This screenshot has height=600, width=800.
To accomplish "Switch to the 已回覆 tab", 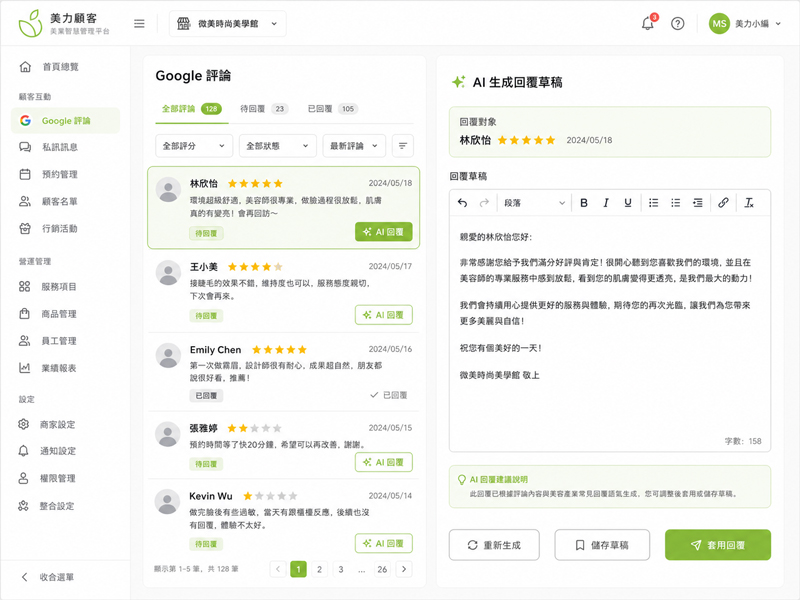I will [x=333, y=109].
